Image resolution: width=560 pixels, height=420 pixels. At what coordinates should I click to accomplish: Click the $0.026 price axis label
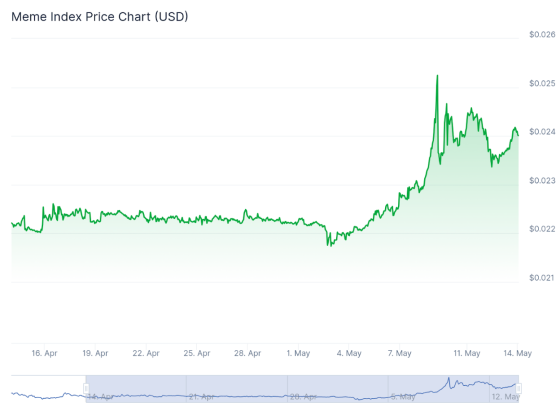(542, 34)
